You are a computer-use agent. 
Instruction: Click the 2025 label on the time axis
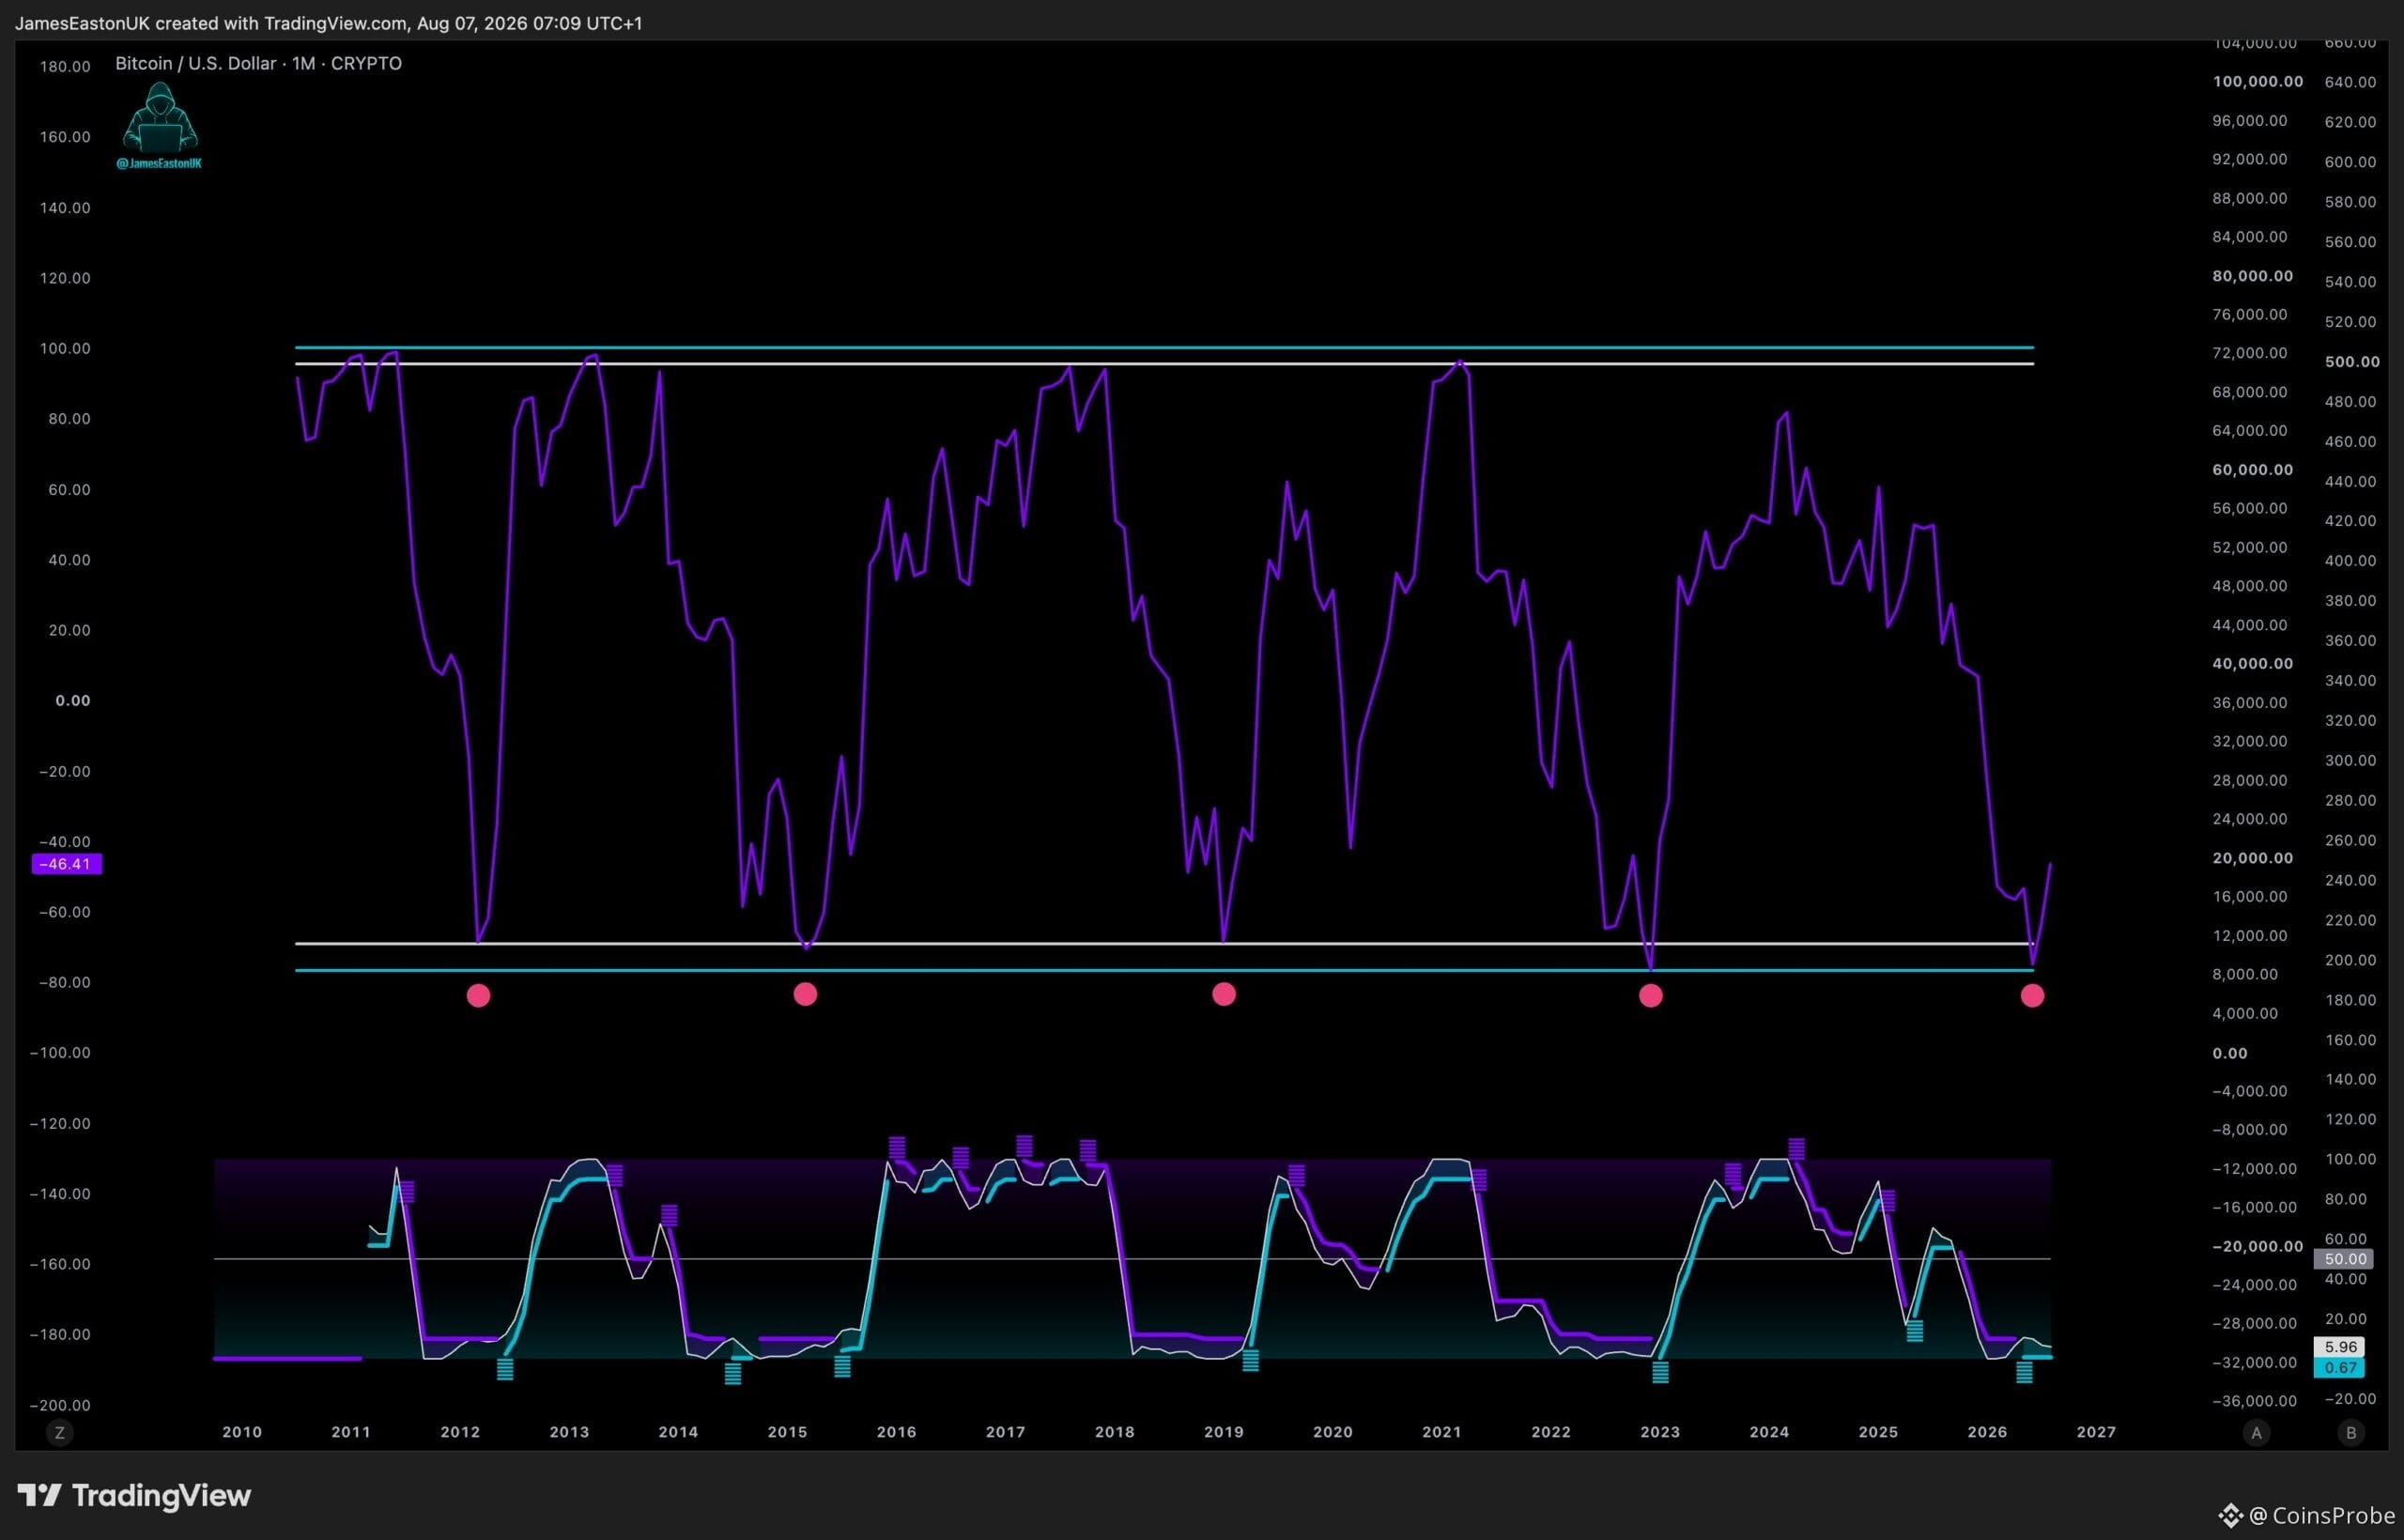[x=1878, y=1432]
